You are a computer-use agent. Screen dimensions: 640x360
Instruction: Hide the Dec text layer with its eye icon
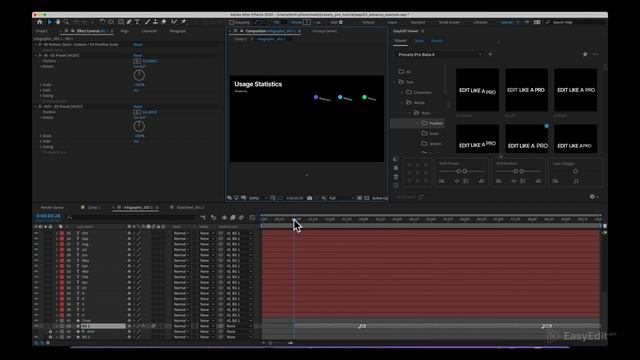point(36,233)
